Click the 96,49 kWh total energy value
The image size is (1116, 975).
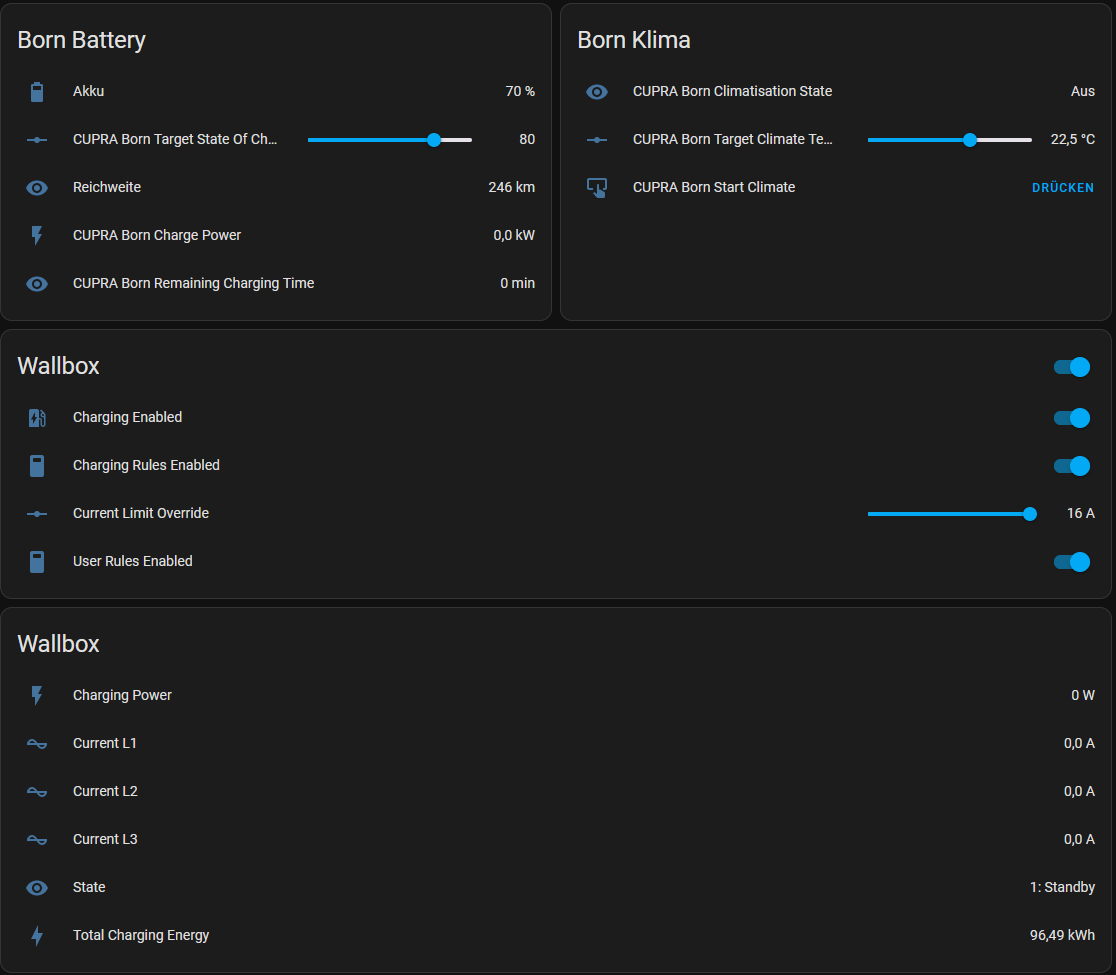click(1062, 936)
